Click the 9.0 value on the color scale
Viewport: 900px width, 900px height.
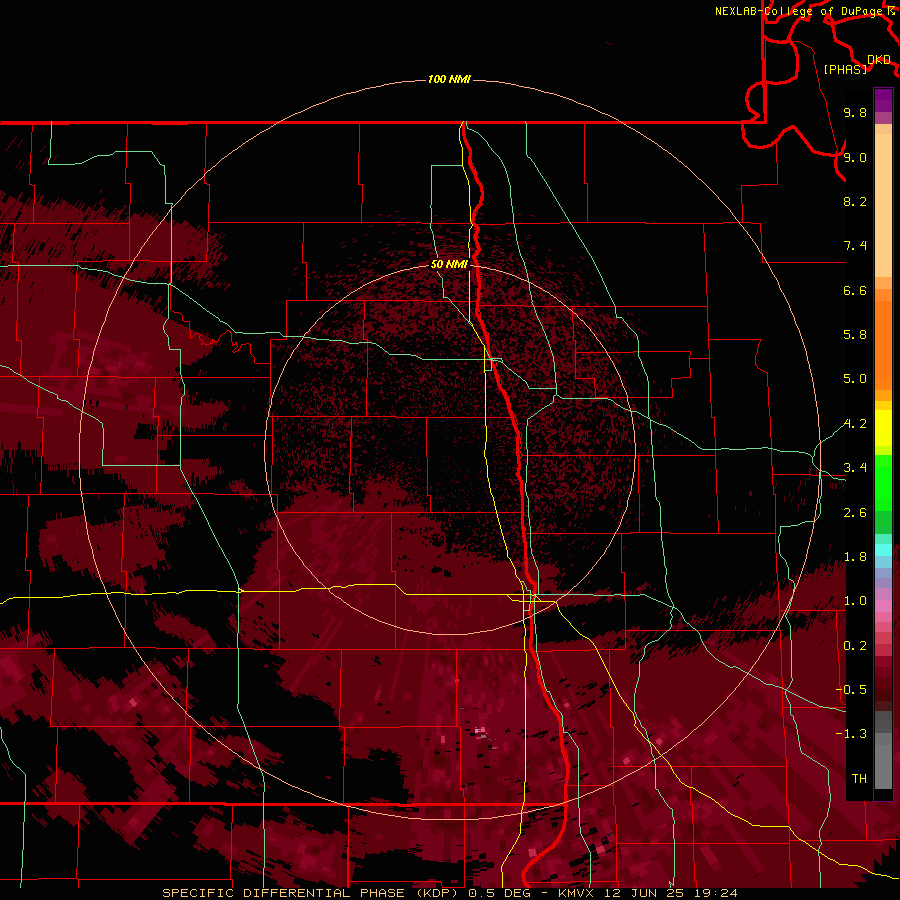(x=855, y=157)
